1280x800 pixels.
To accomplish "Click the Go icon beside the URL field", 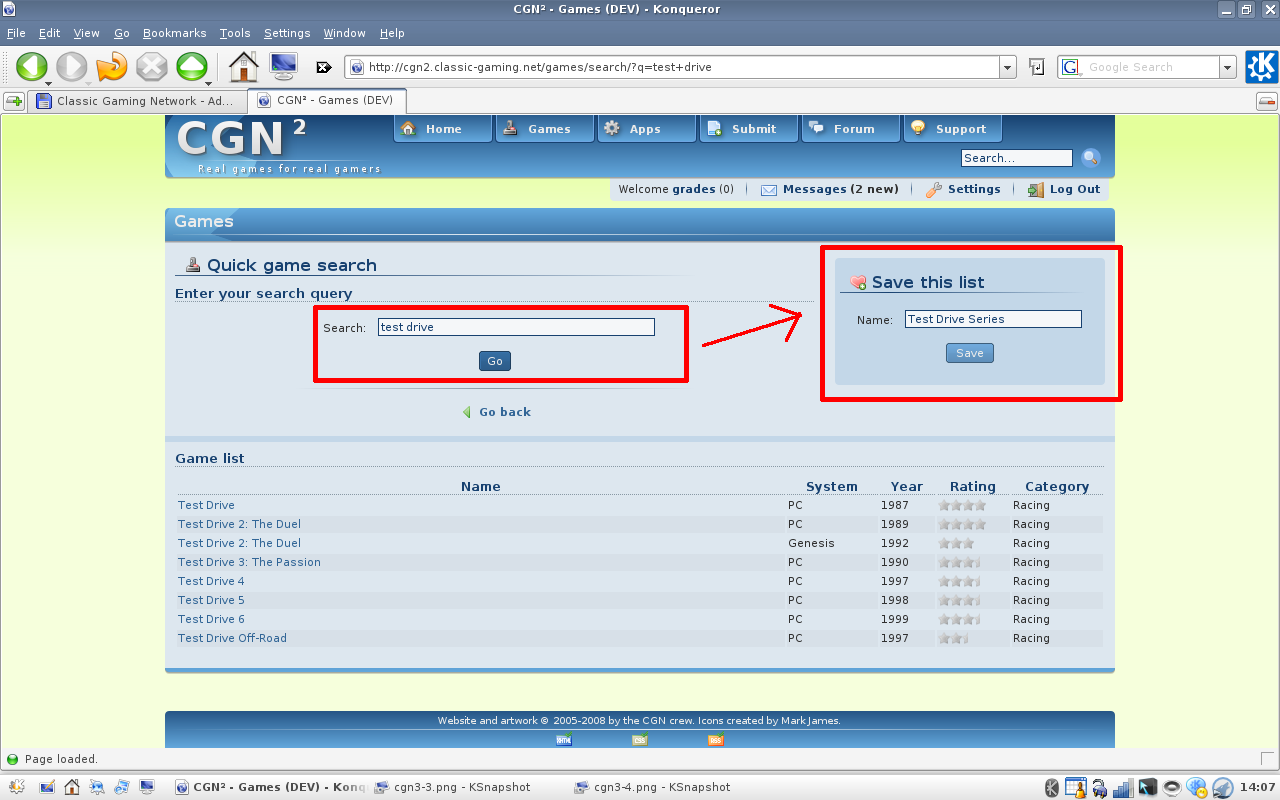I will click(x=1037, y=67).
